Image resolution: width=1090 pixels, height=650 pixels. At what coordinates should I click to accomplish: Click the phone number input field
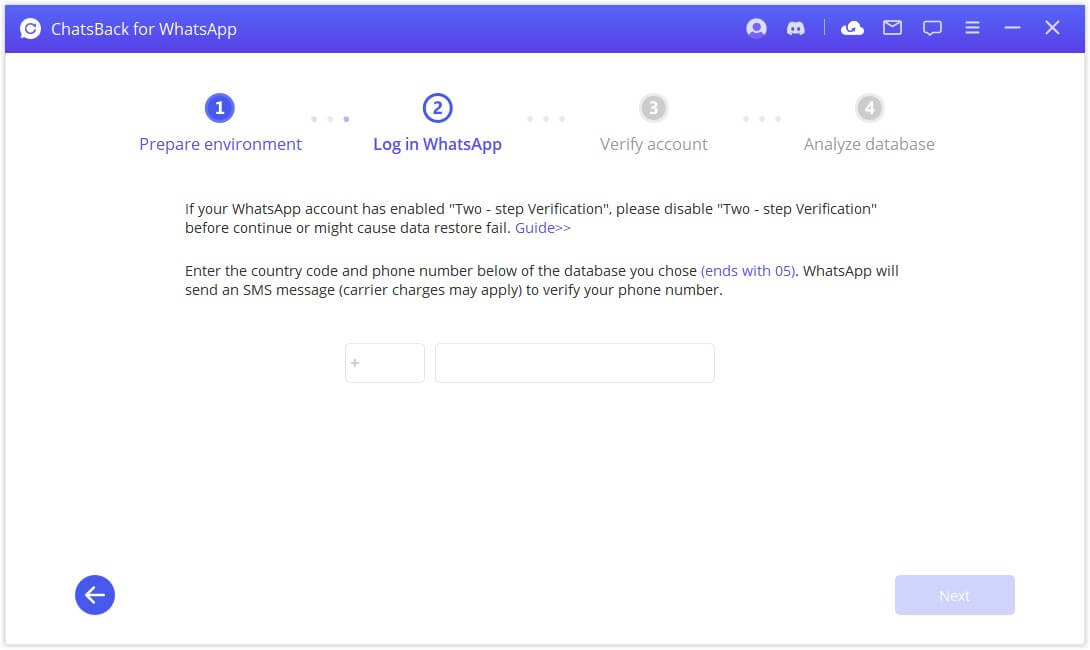pos(575,363)
